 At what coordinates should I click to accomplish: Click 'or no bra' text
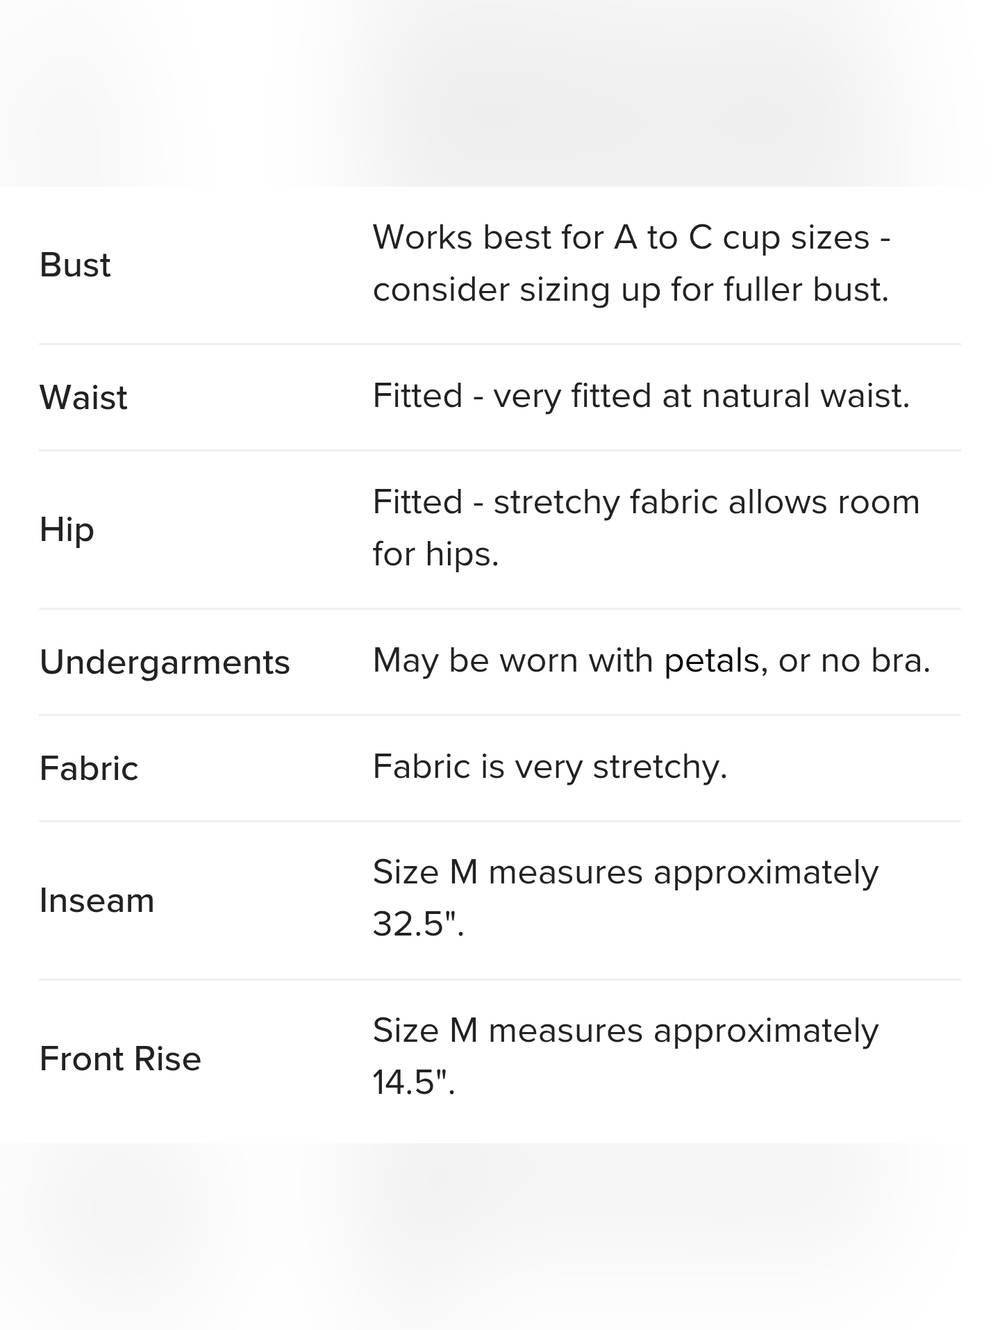[854, 660]
